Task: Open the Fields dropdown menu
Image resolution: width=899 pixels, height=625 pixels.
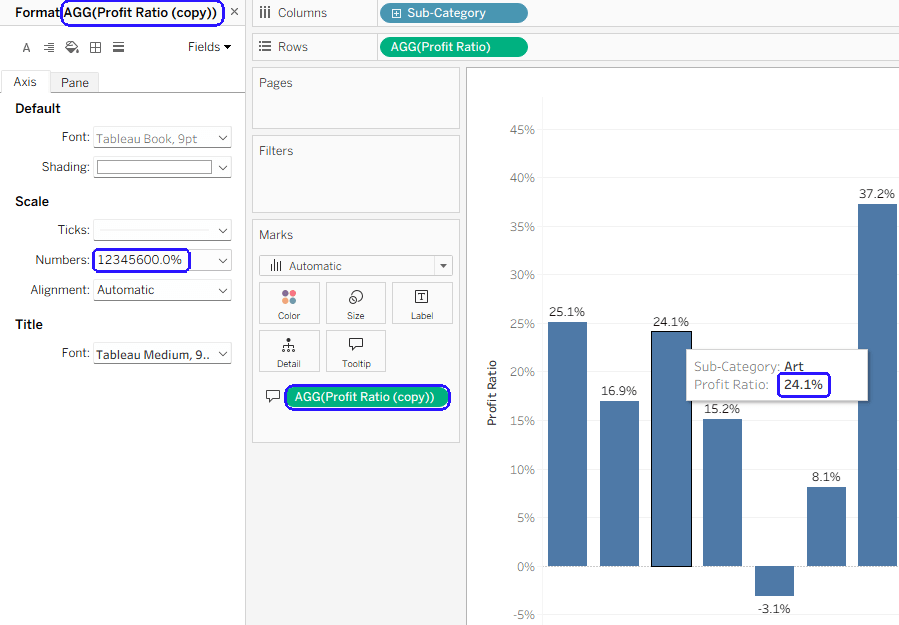Action: pyautogui.click(x=209, y=47)
